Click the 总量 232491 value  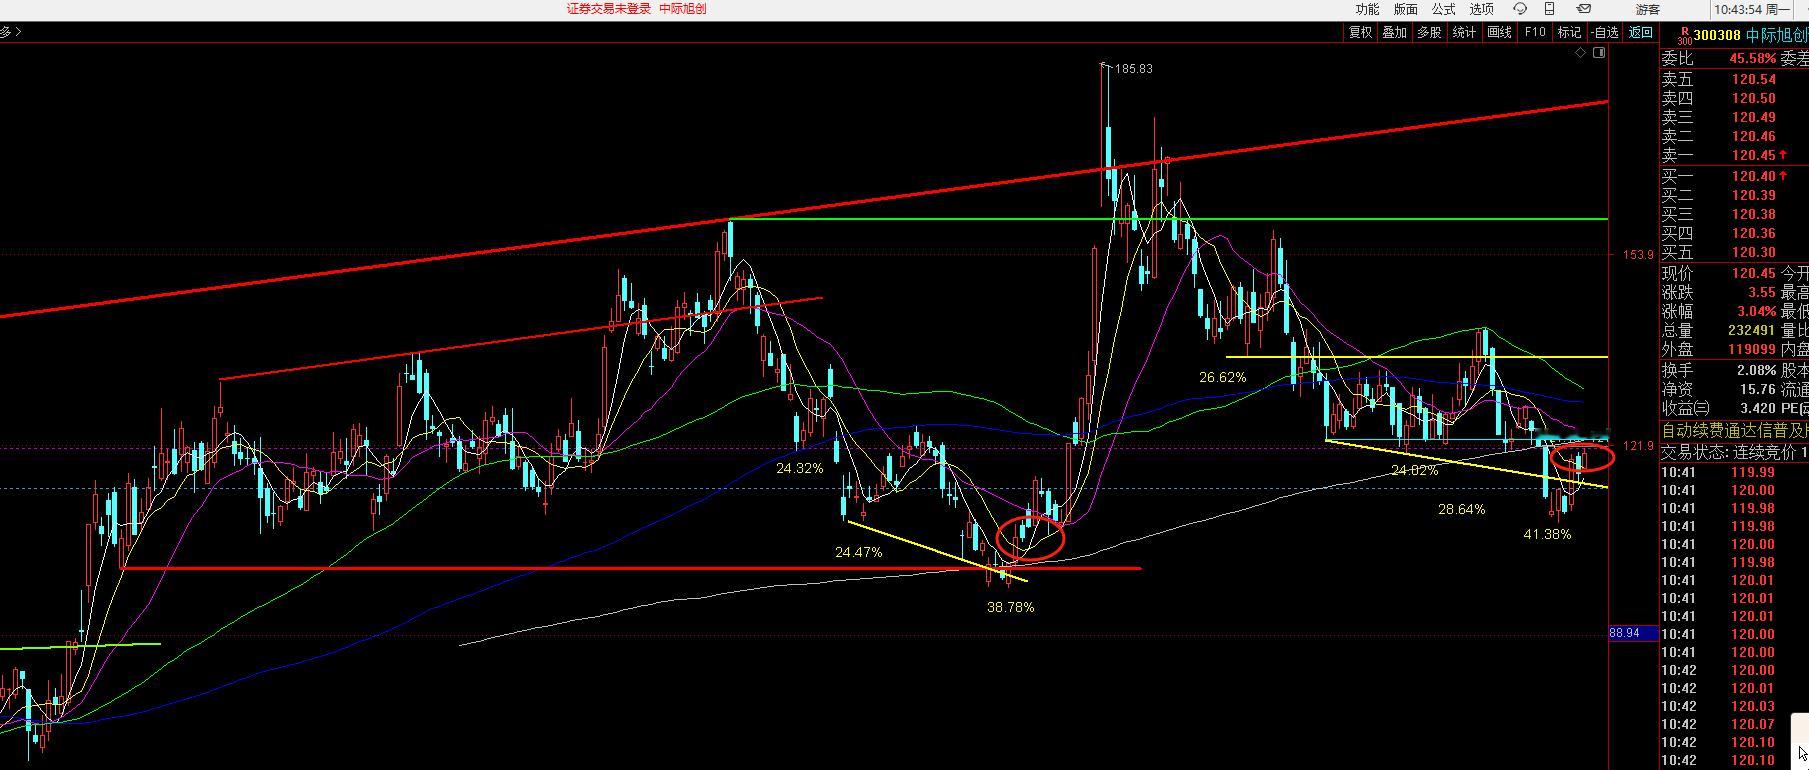coord(1754,330)
